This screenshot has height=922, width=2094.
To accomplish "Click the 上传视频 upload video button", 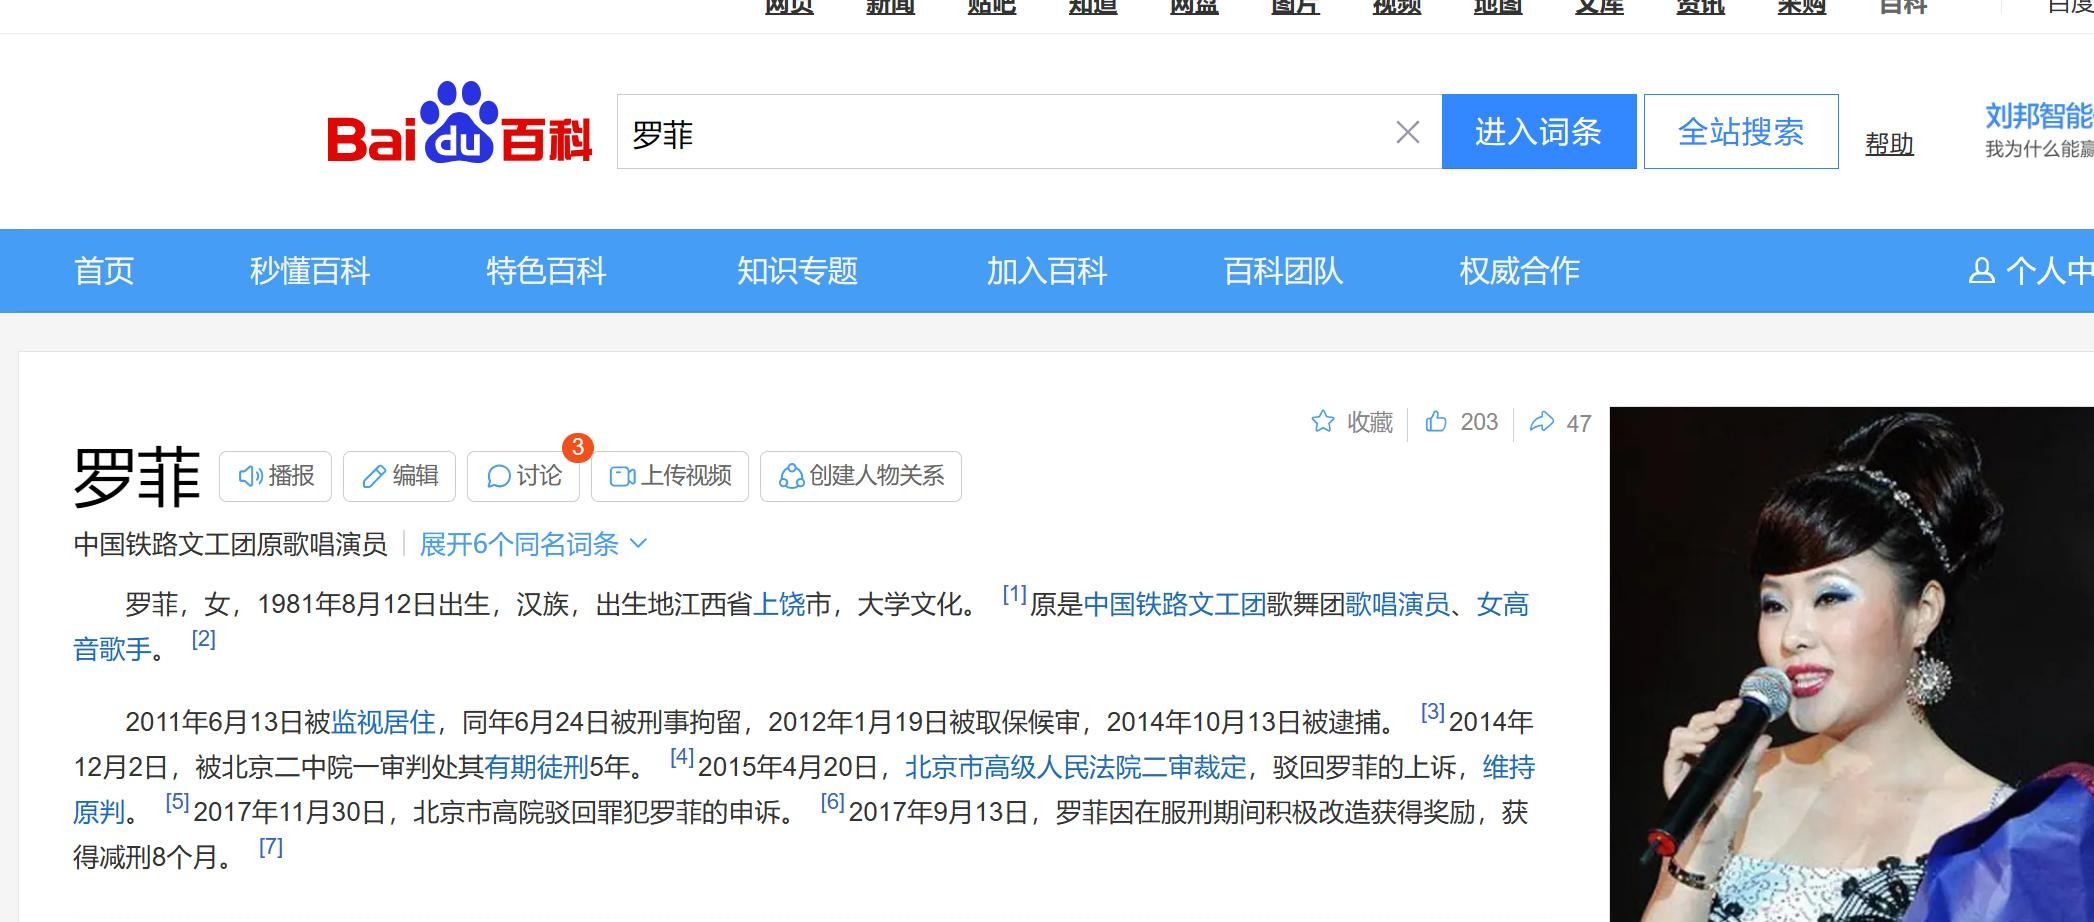I will pos(670,476).
